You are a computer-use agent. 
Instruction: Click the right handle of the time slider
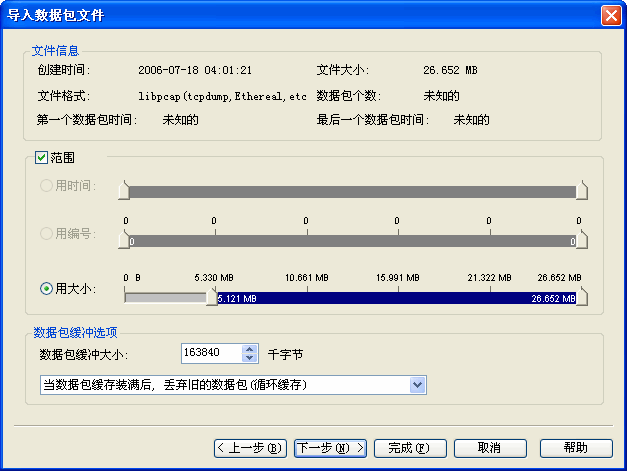tap(582, 190)
